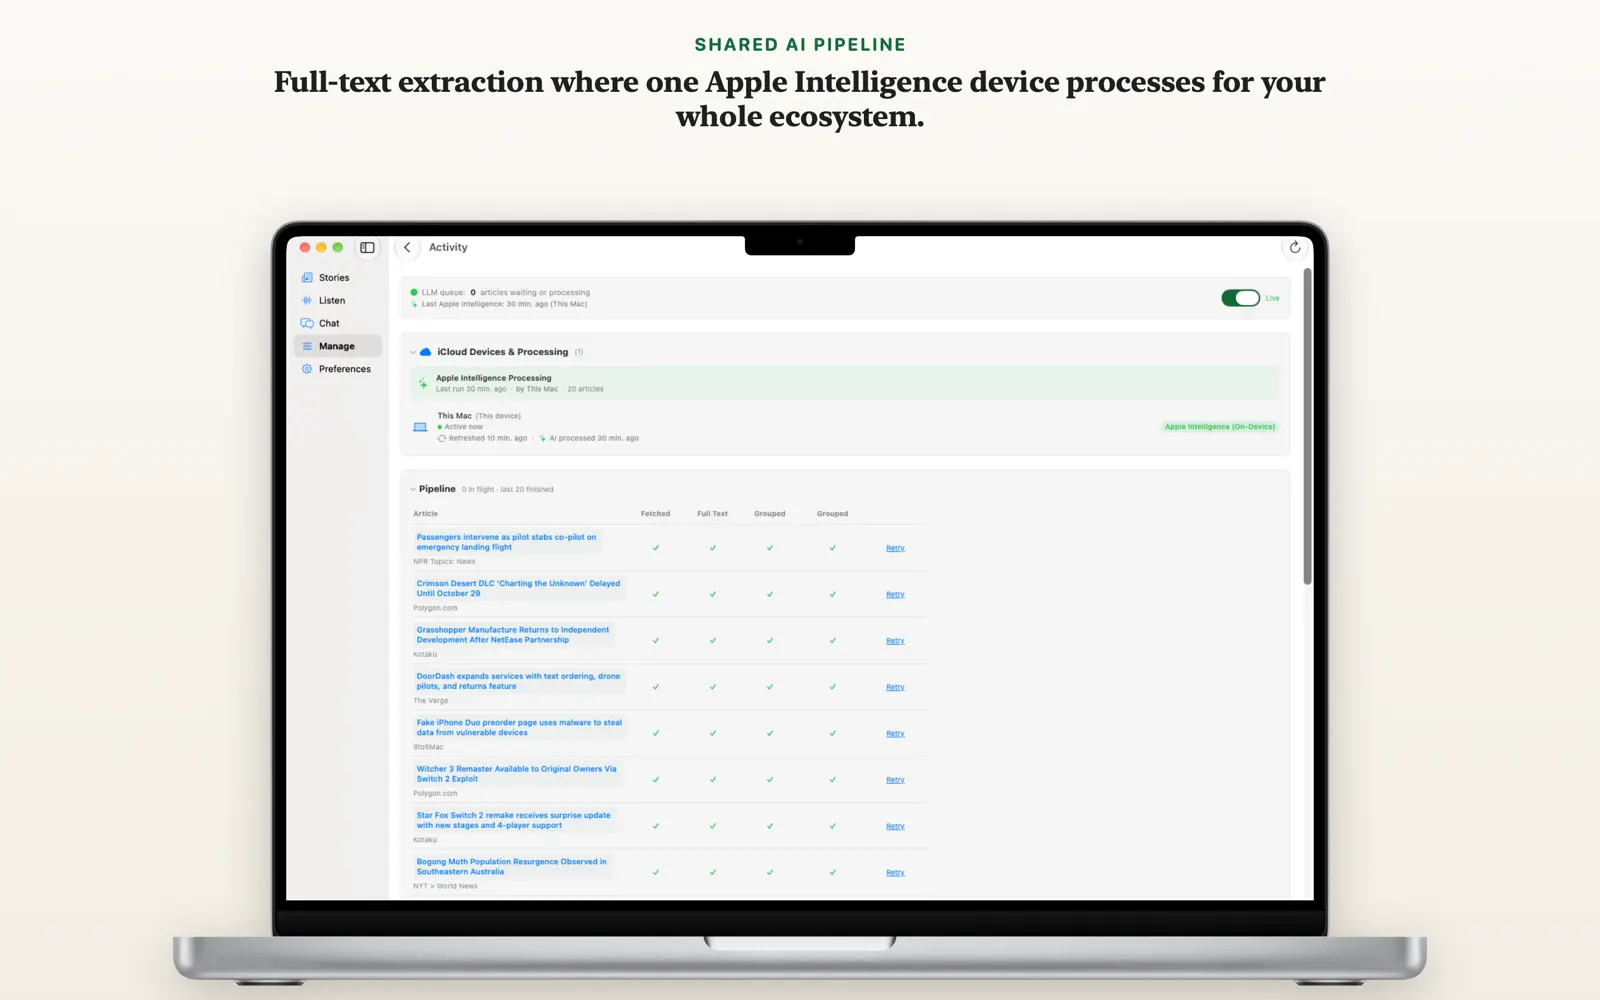Click Full Text checkmark for Crimson Desert row
The width and height of the screenshot is (1600, 1000).
point(713,594)
